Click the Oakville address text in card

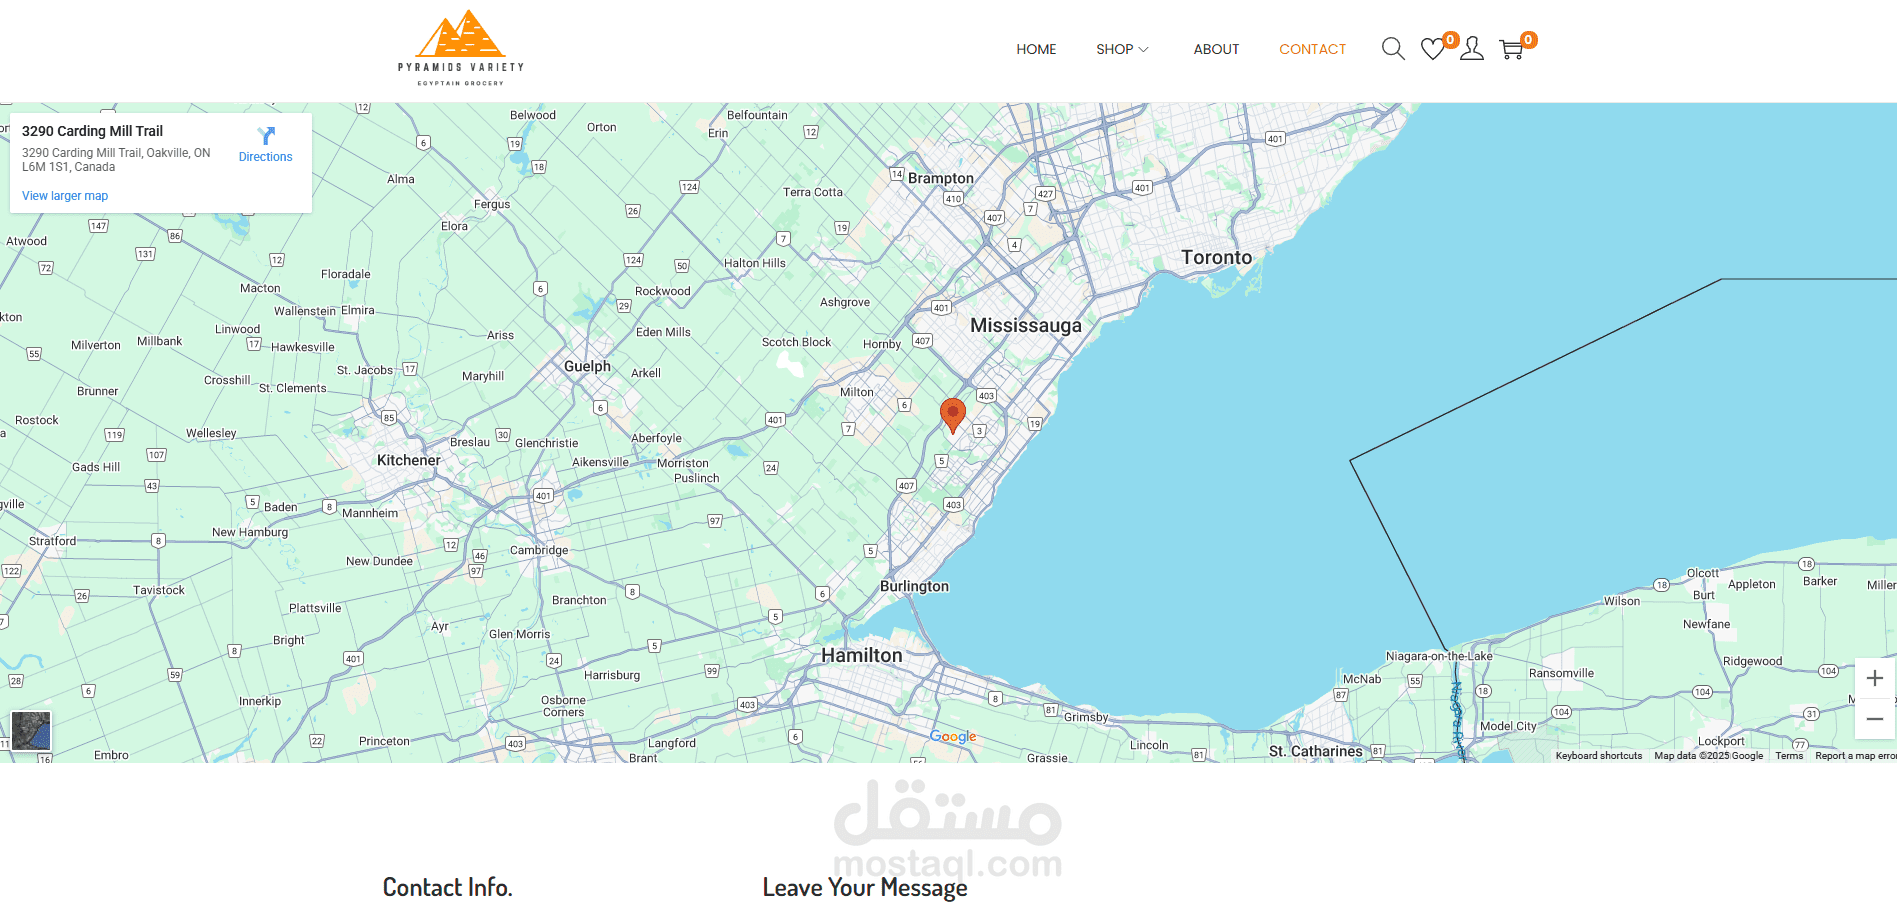point(116,160)
